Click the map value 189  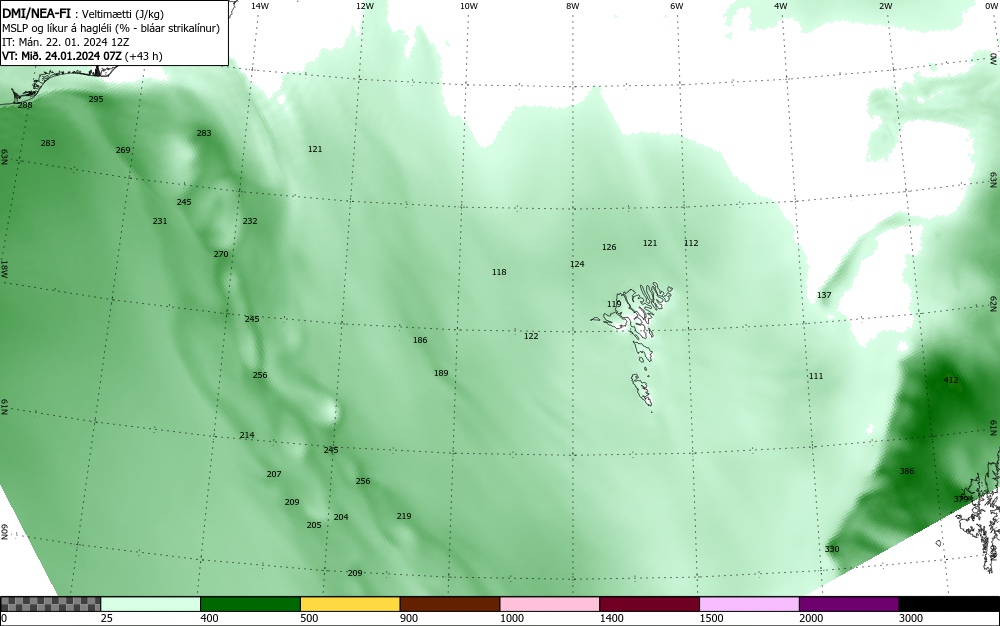441,373
